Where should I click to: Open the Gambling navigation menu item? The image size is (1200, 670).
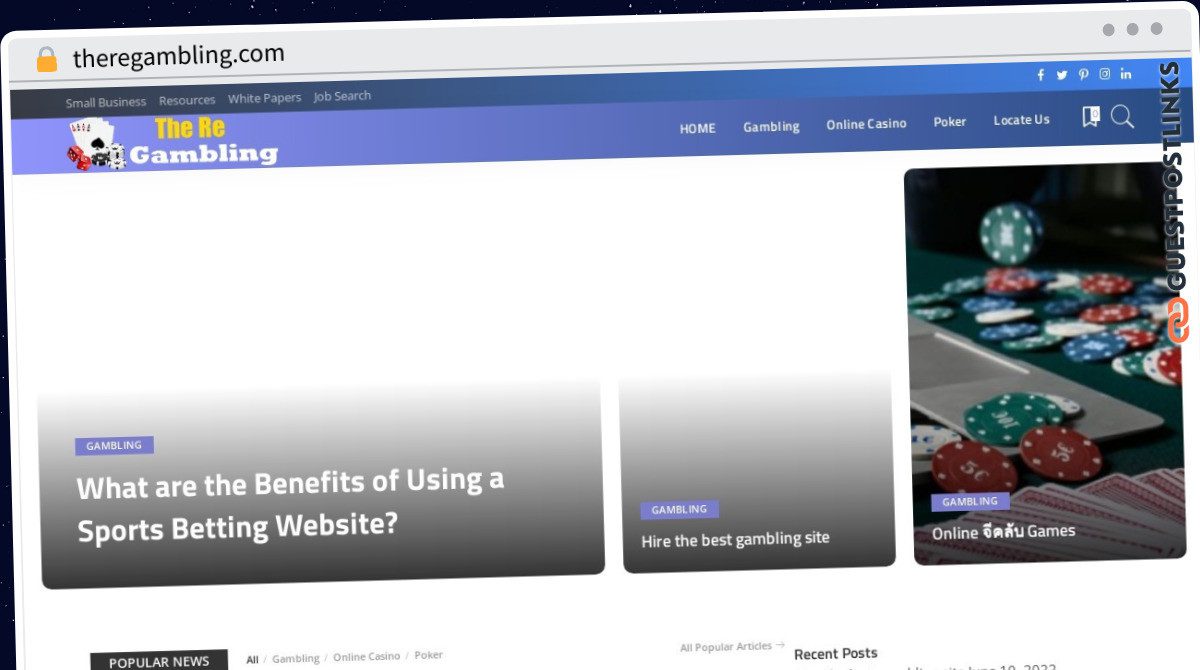coord(771,127)
